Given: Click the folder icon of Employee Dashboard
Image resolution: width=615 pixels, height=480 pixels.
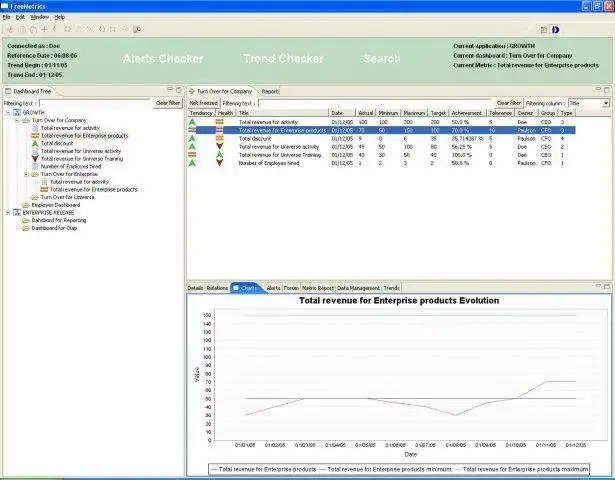Looking at the screenshot, I should tap(26, 205).
